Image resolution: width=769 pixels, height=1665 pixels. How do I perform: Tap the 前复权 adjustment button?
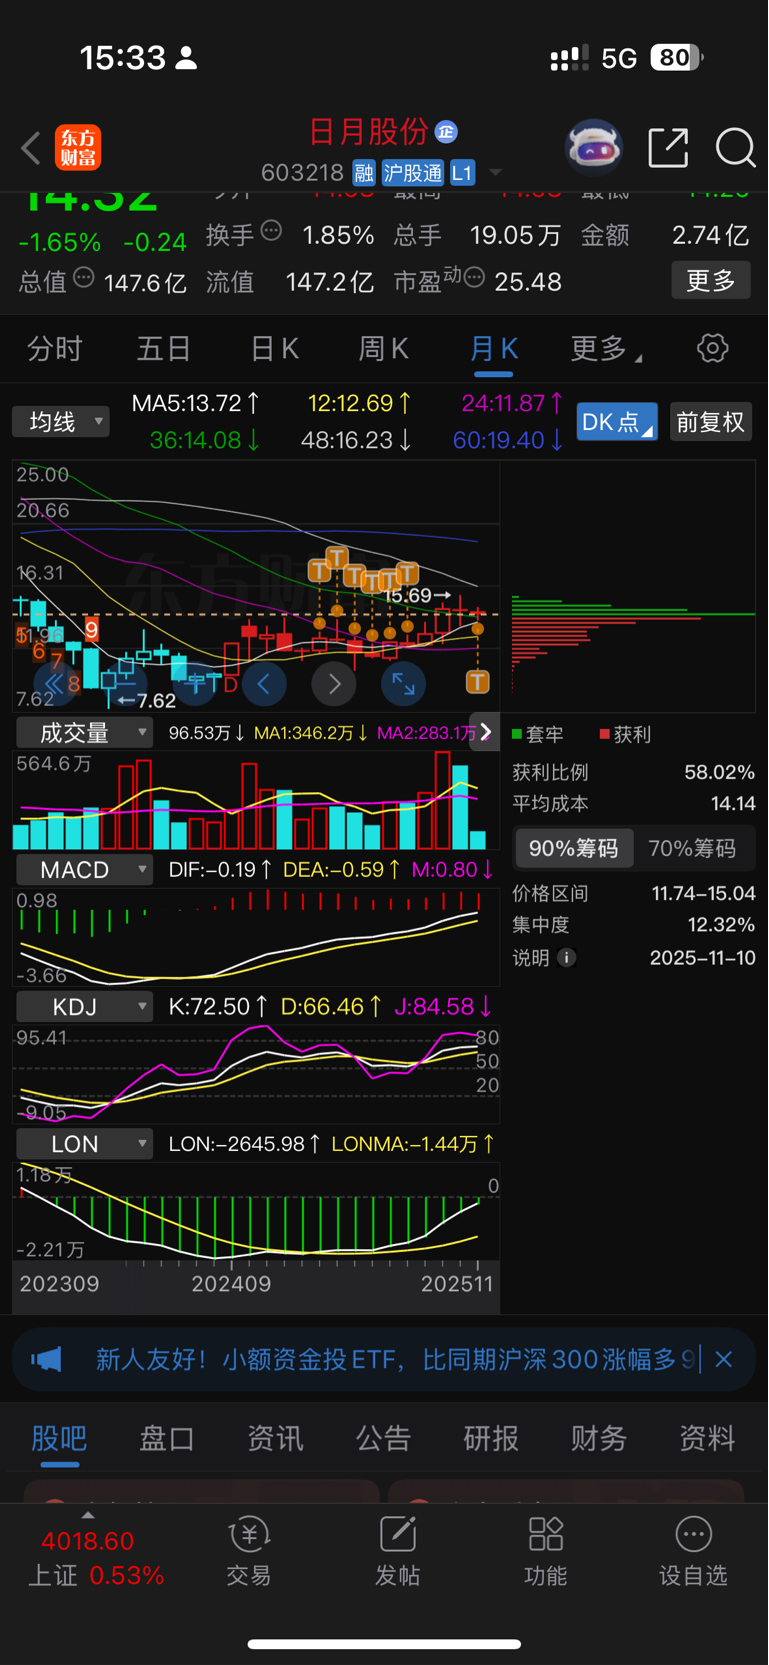[711, 422]
